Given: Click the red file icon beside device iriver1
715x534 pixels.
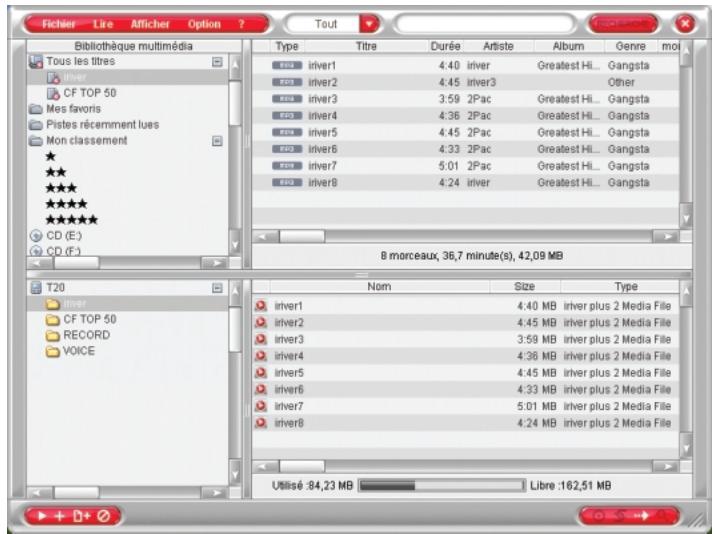Looking at the screenshot, I should coord(261,306).
